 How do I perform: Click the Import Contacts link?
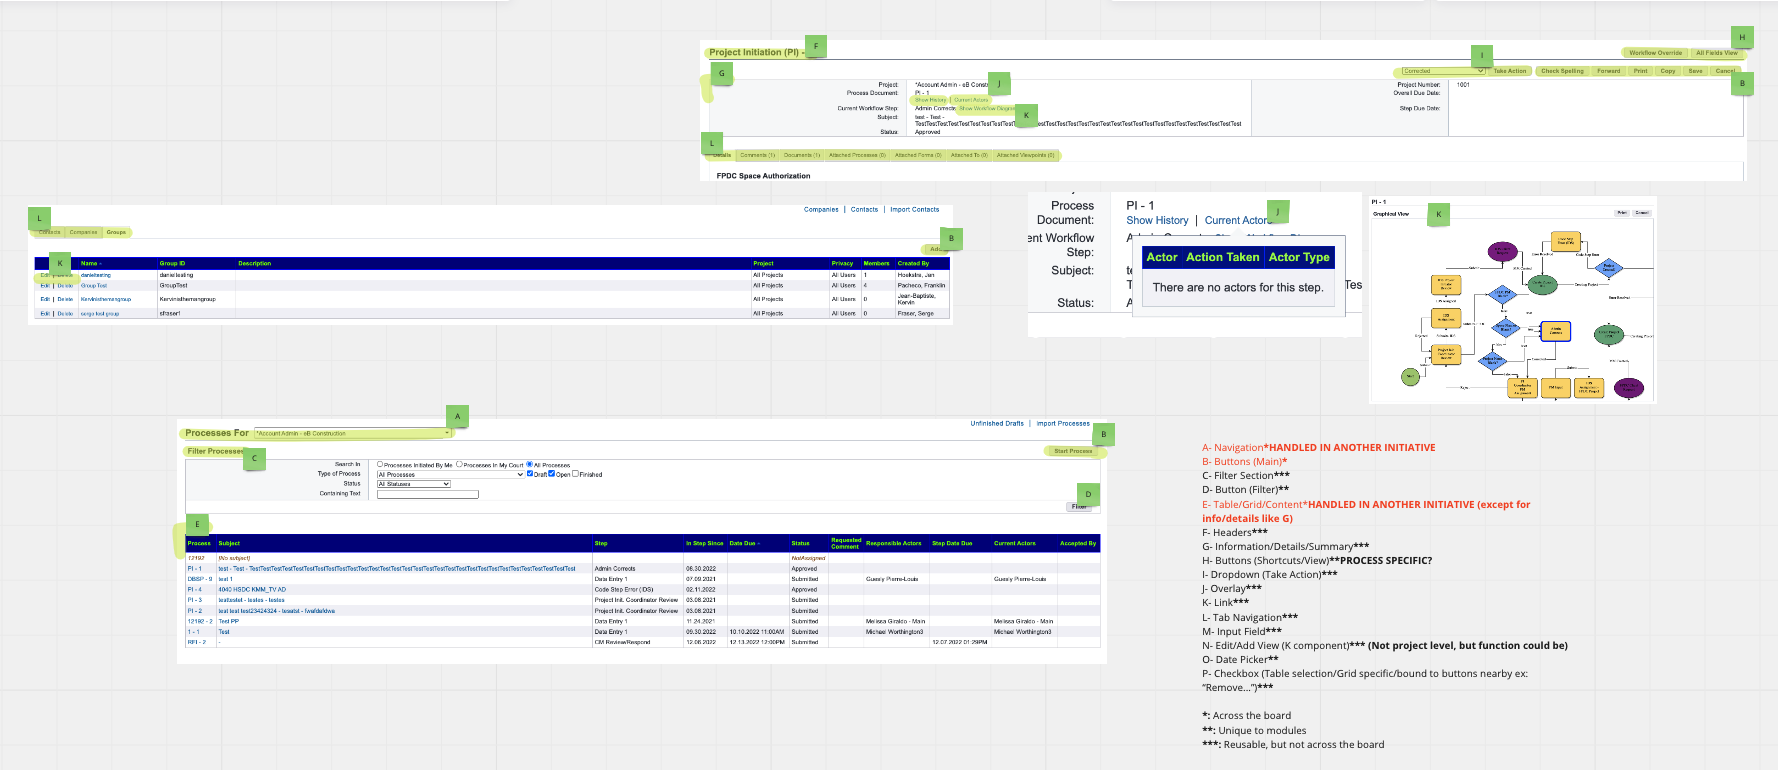point(915,210)
